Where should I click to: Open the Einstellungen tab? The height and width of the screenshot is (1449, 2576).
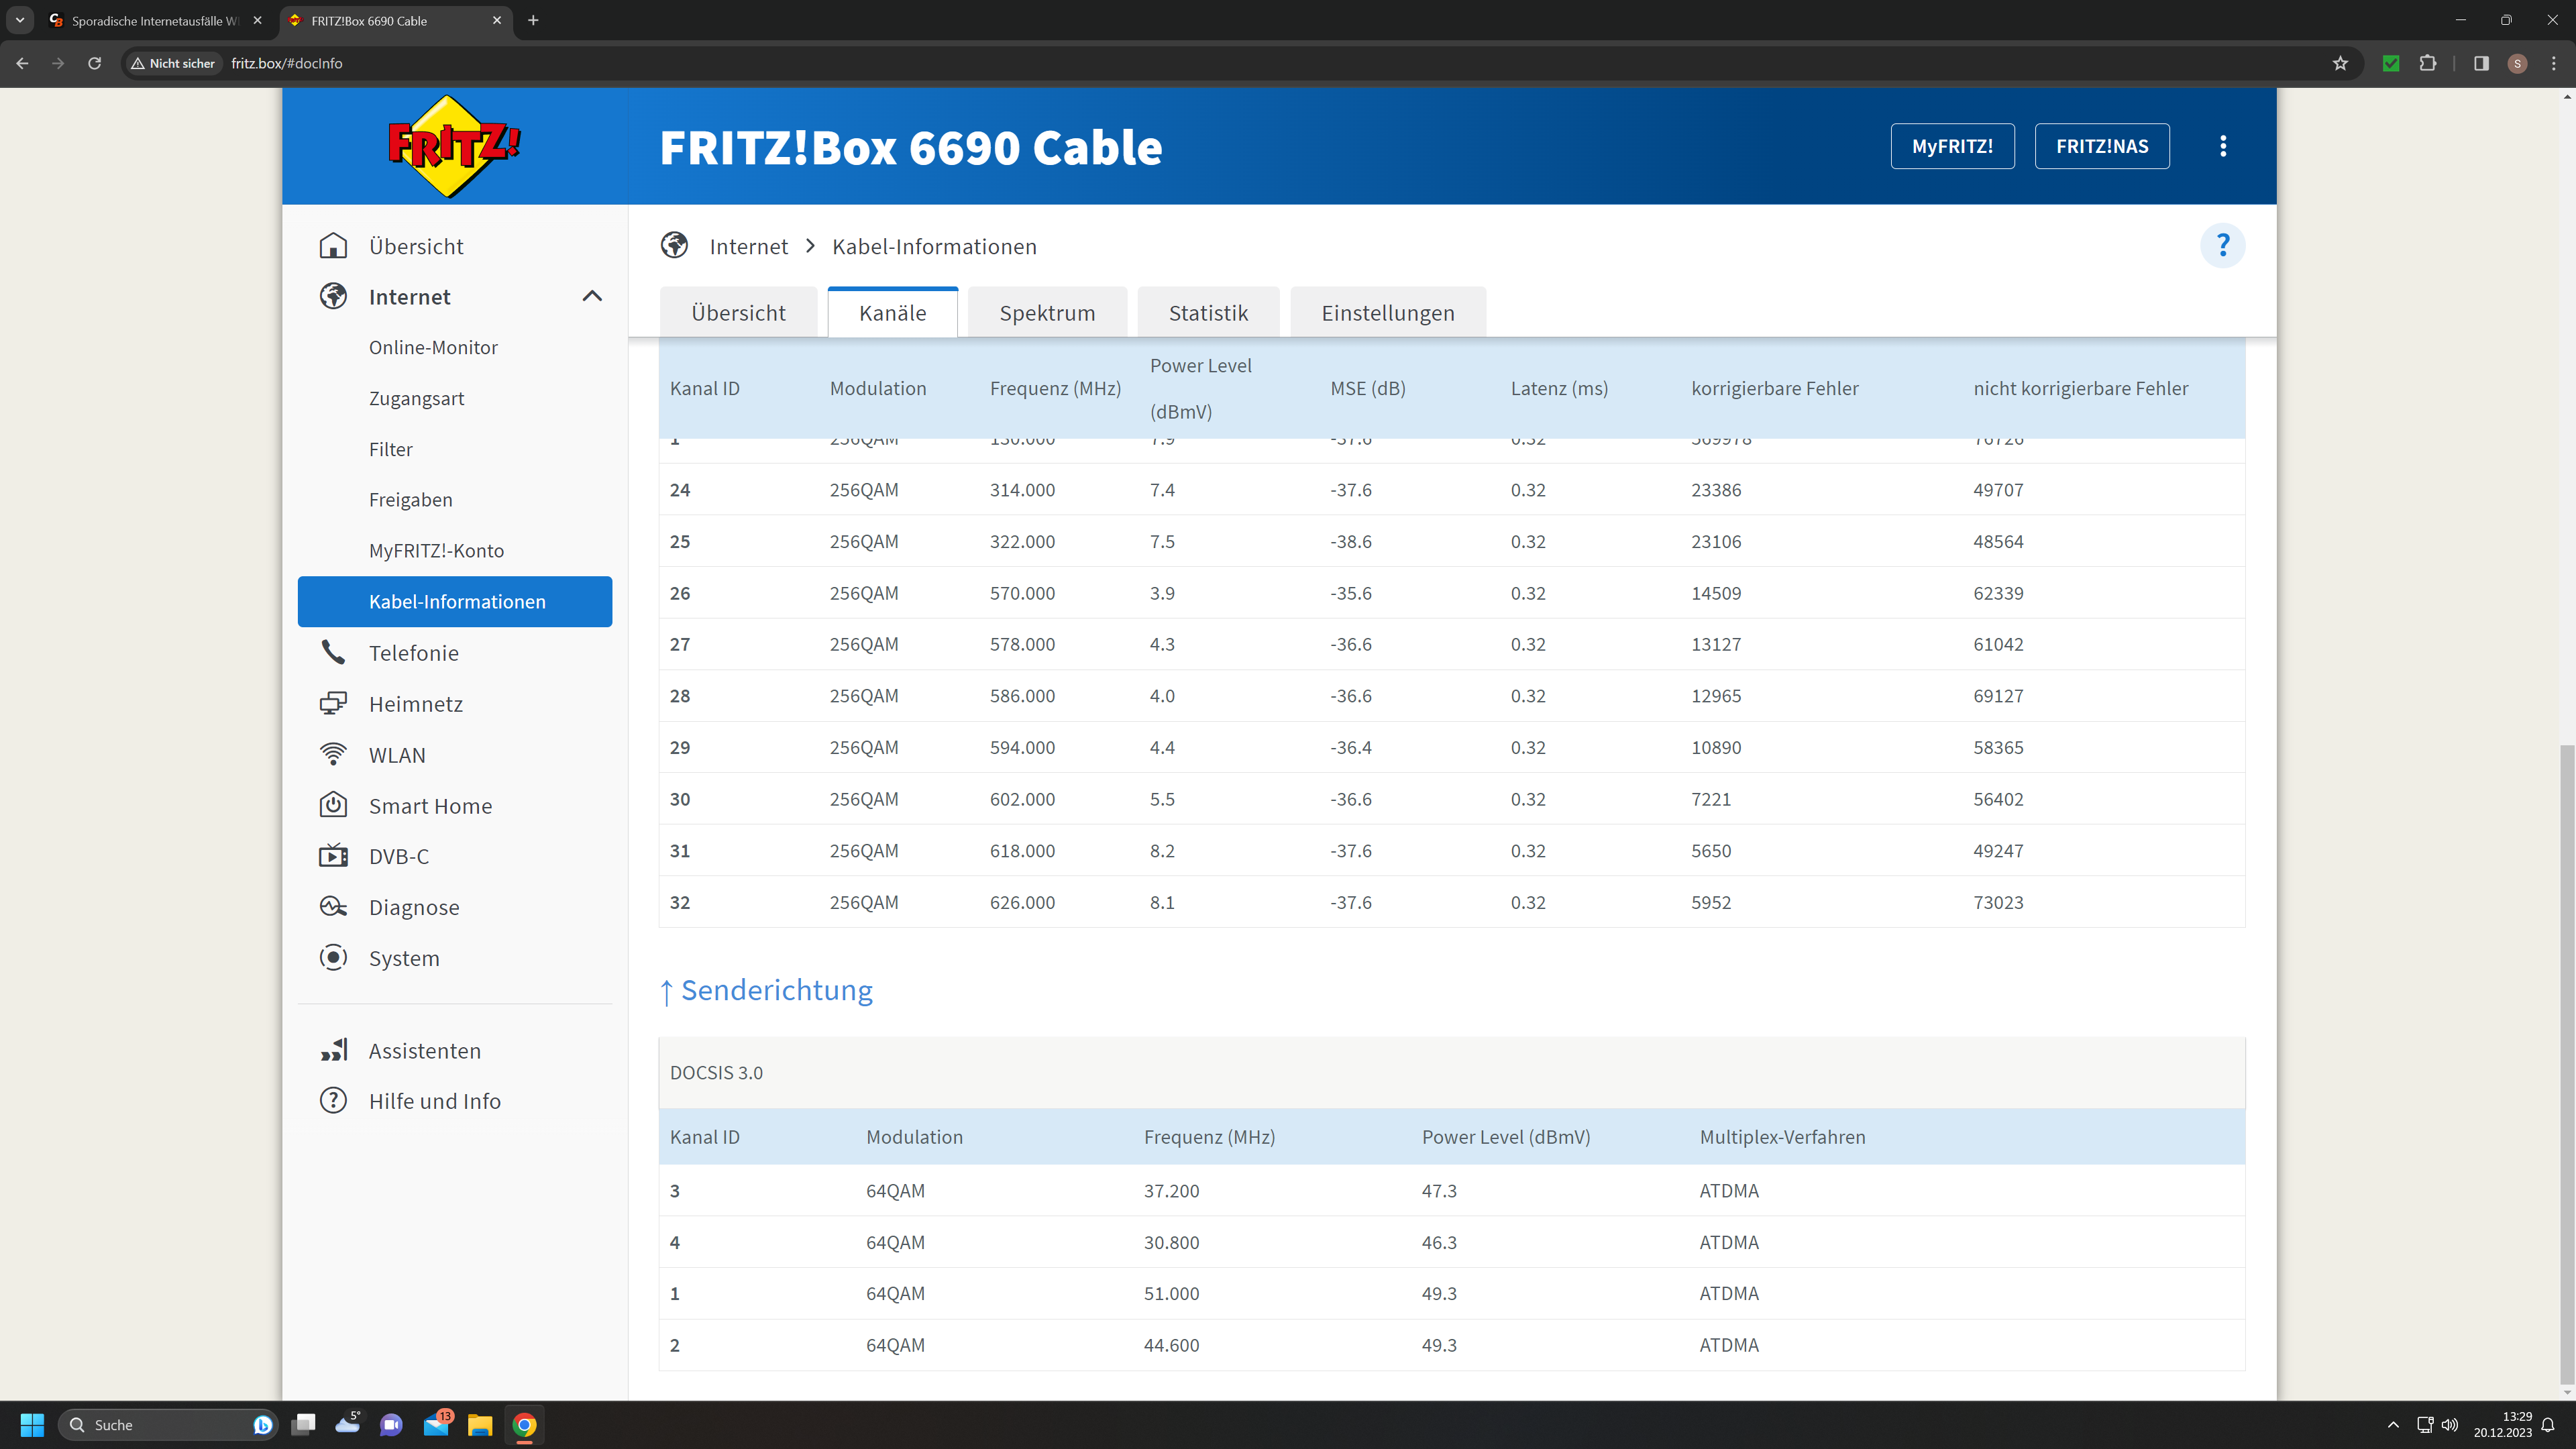[x=1387, y=313]
